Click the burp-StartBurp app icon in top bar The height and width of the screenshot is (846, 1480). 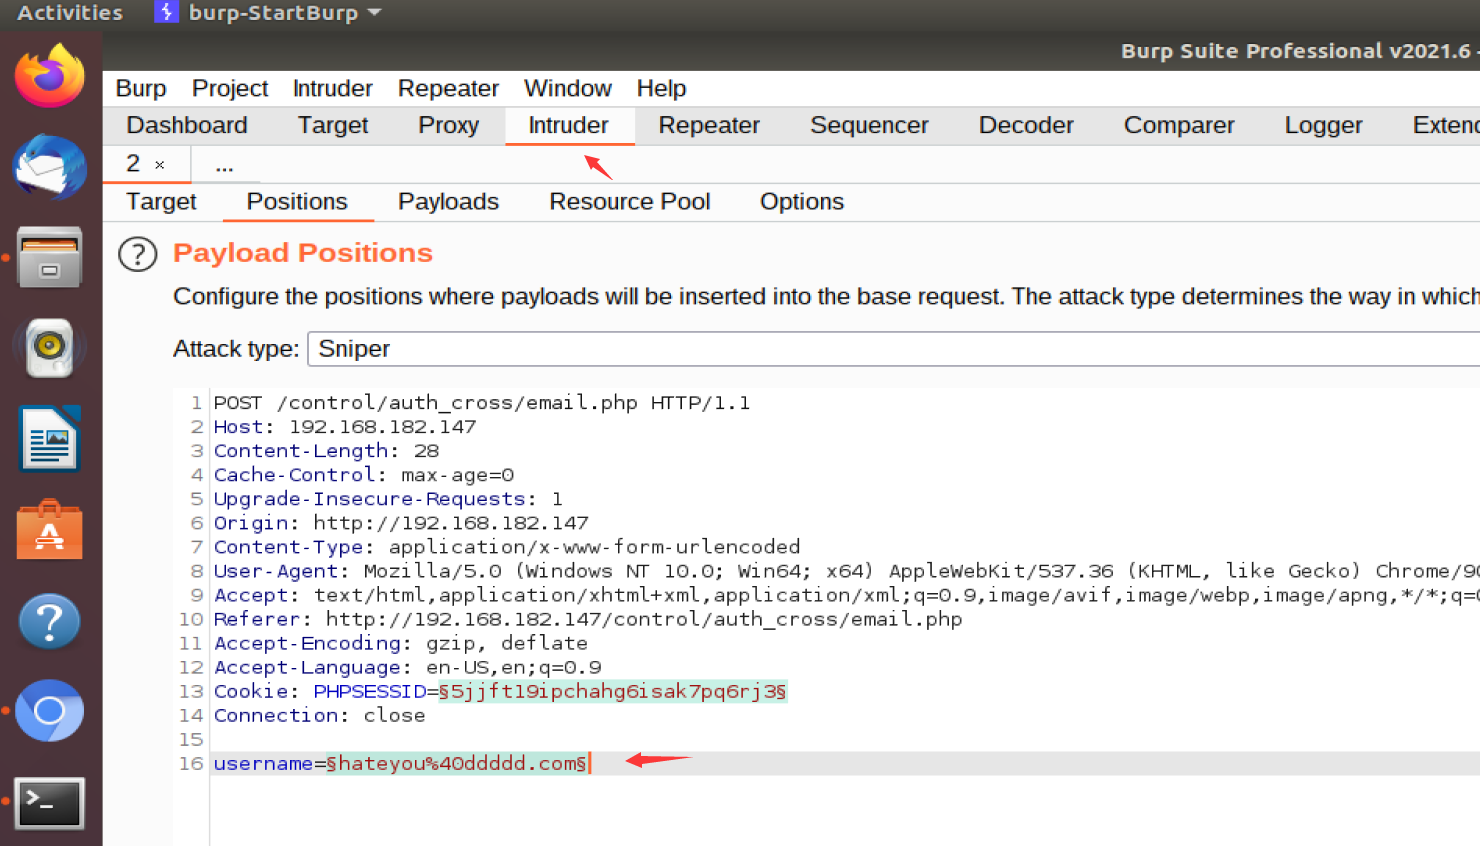pyautogui.click(x=166, y=12)
